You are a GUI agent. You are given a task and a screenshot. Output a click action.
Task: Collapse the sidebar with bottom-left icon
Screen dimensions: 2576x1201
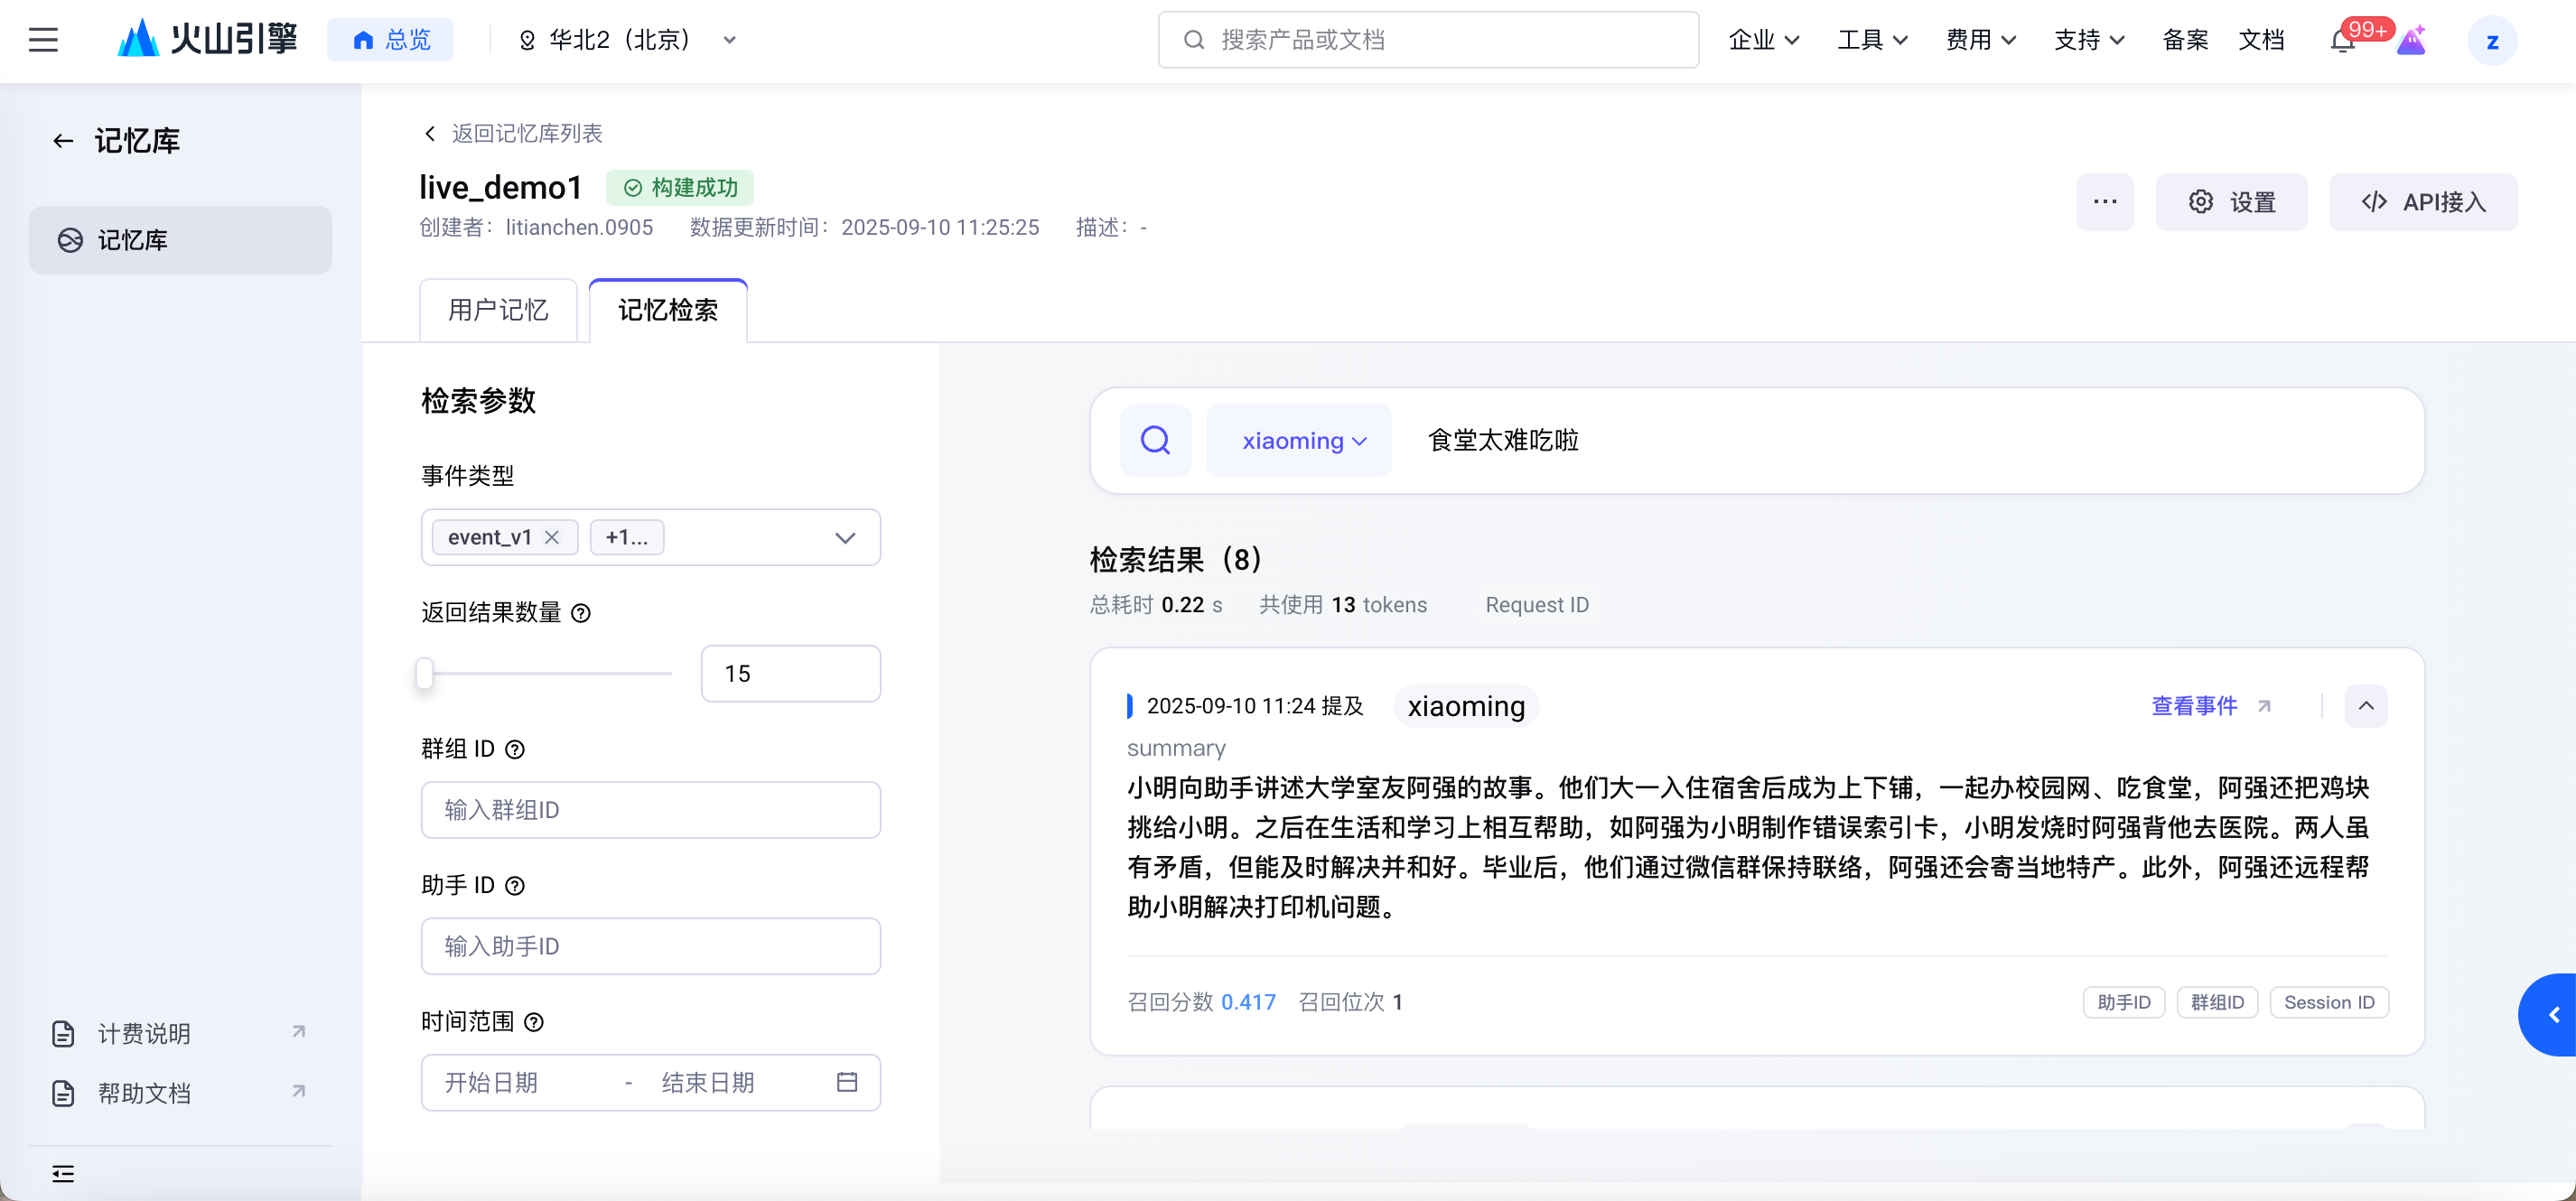click(63, 1173)
